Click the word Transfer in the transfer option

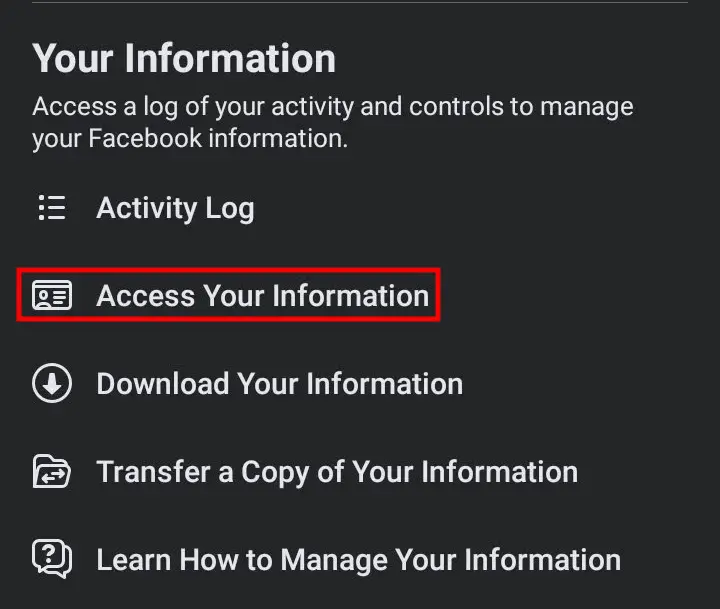(x=153, y=472)
